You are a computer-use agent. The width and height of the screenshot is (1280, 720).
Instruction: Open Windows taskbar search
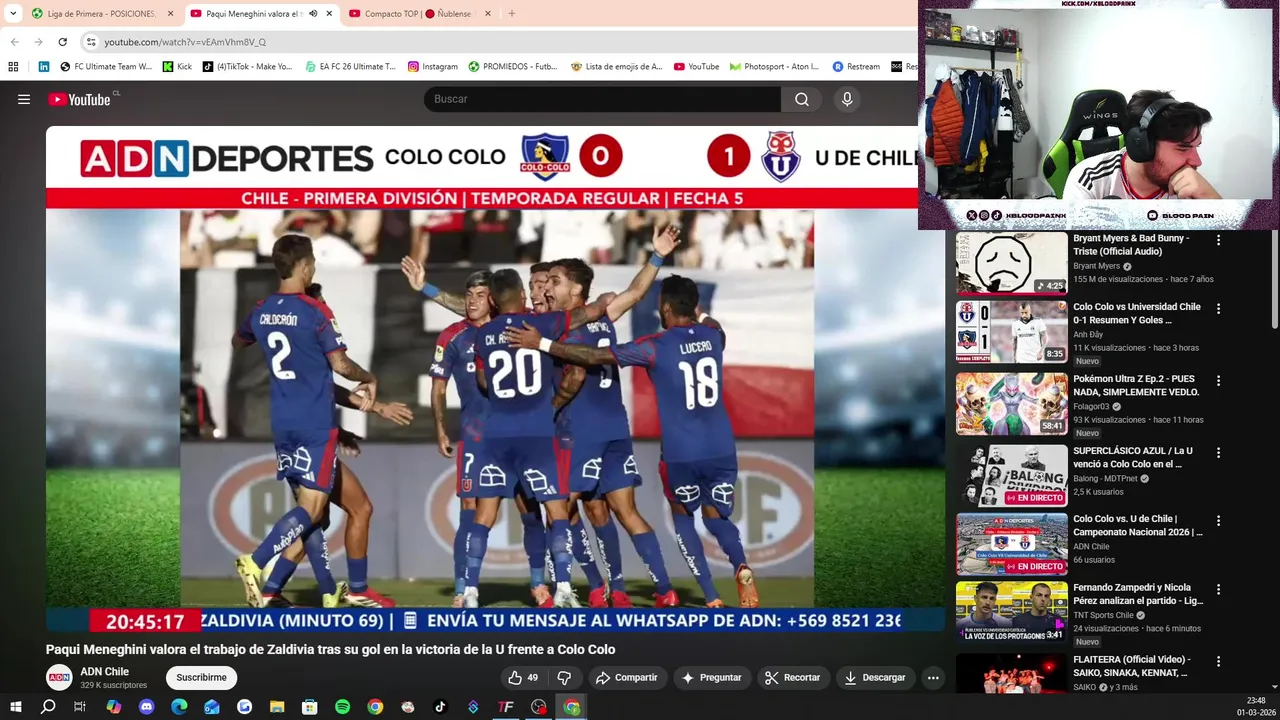(x=48, y=707)
